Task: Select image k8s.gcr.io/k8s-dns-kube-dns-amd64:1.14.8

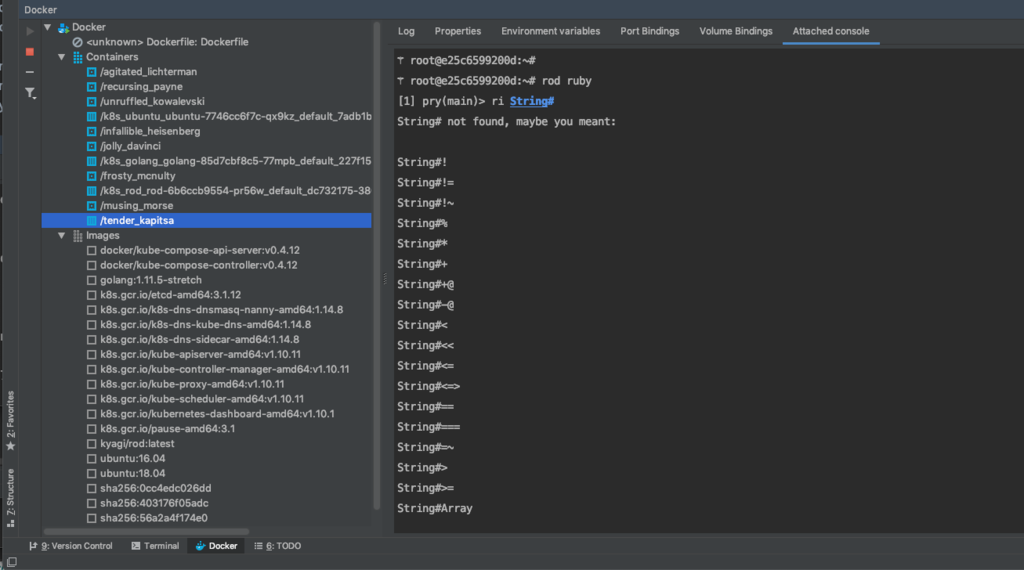Action: tap(206, 325)
